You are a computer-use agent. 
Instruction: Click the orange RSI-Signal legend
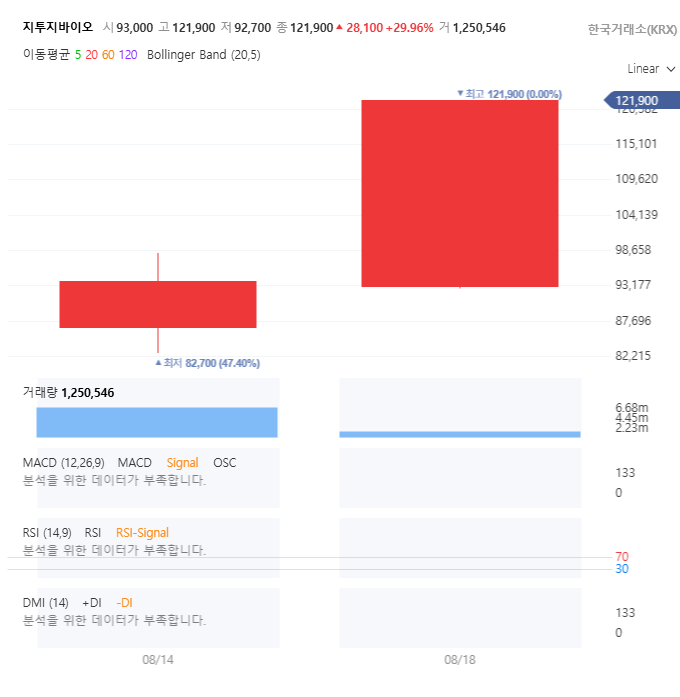point(142,533)
